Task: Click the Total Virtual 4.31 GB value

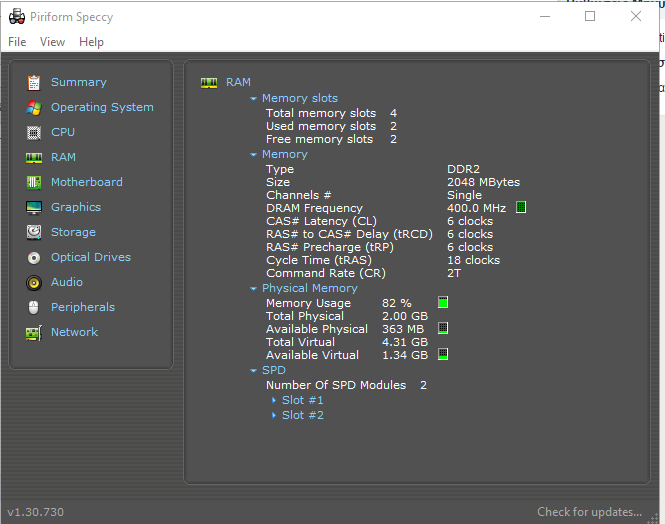Action: pyautogui.click(x=405, y=342)
